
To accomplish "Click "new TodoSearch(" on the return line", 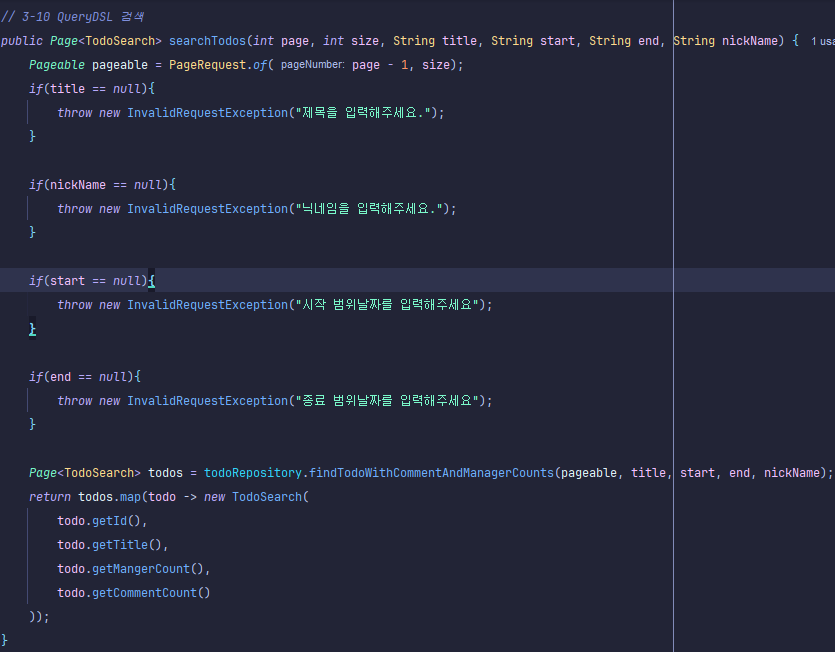I will 256,497.
